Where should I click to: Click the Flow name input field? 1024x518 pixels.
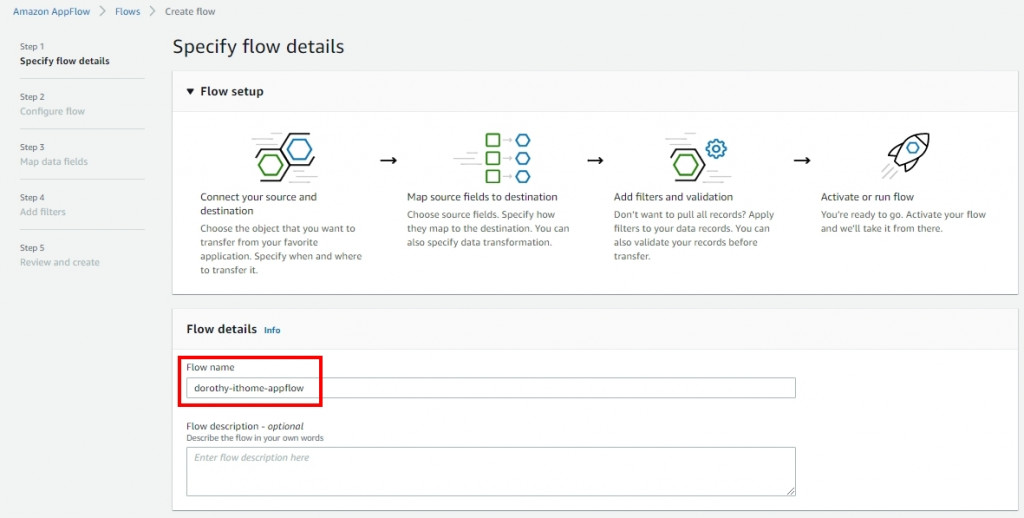tap(490, 387)
